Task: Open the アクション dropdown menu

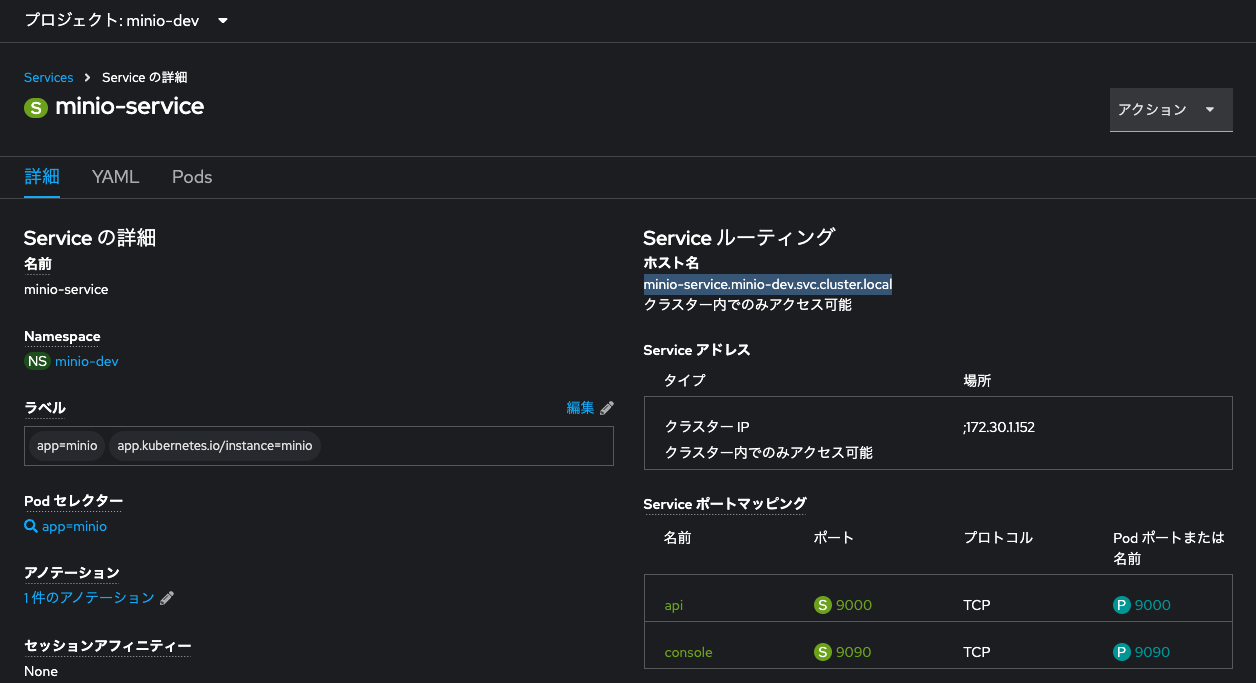Action: (x=1171, y=109)
